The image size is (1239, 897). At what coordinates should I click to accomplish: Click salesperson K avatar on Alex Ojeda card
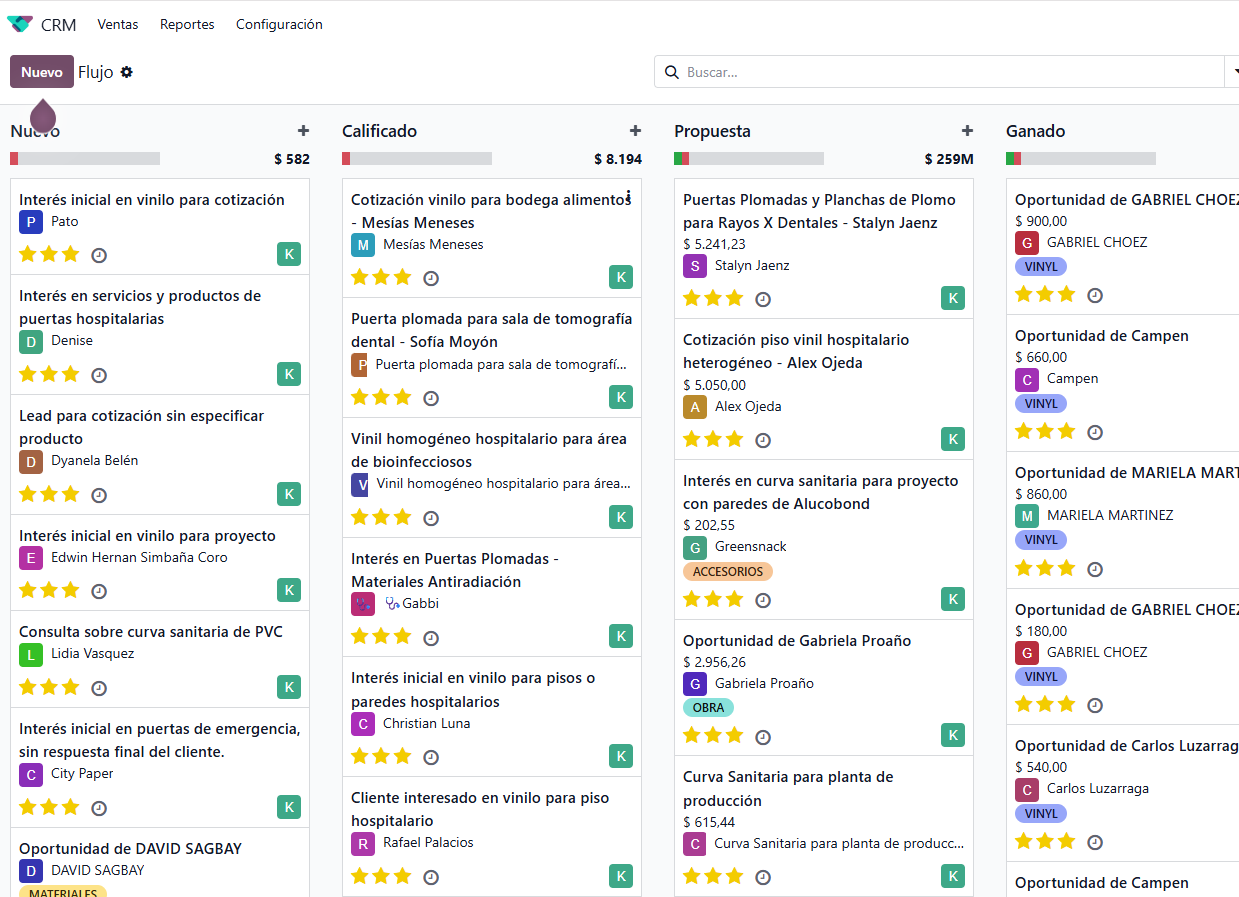click(953, 439)
